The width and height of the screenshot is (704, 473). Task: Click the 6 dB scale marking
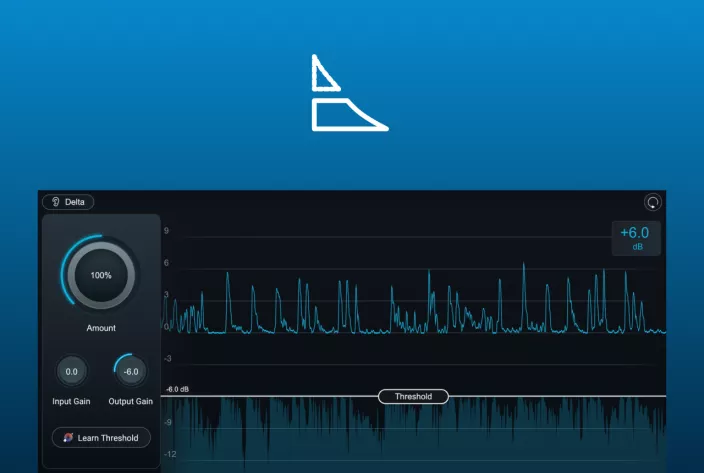coord(166,263)
